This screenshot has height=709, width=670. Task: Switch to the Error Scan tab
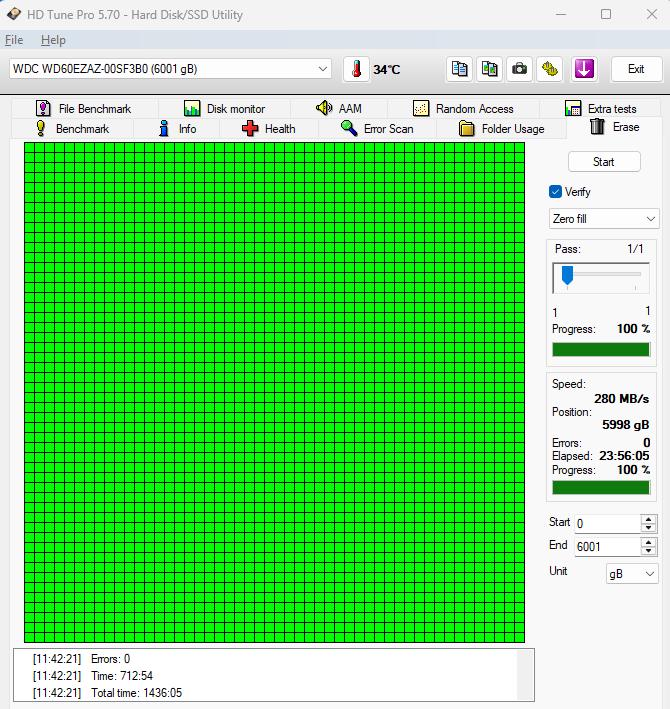[377, 128]
